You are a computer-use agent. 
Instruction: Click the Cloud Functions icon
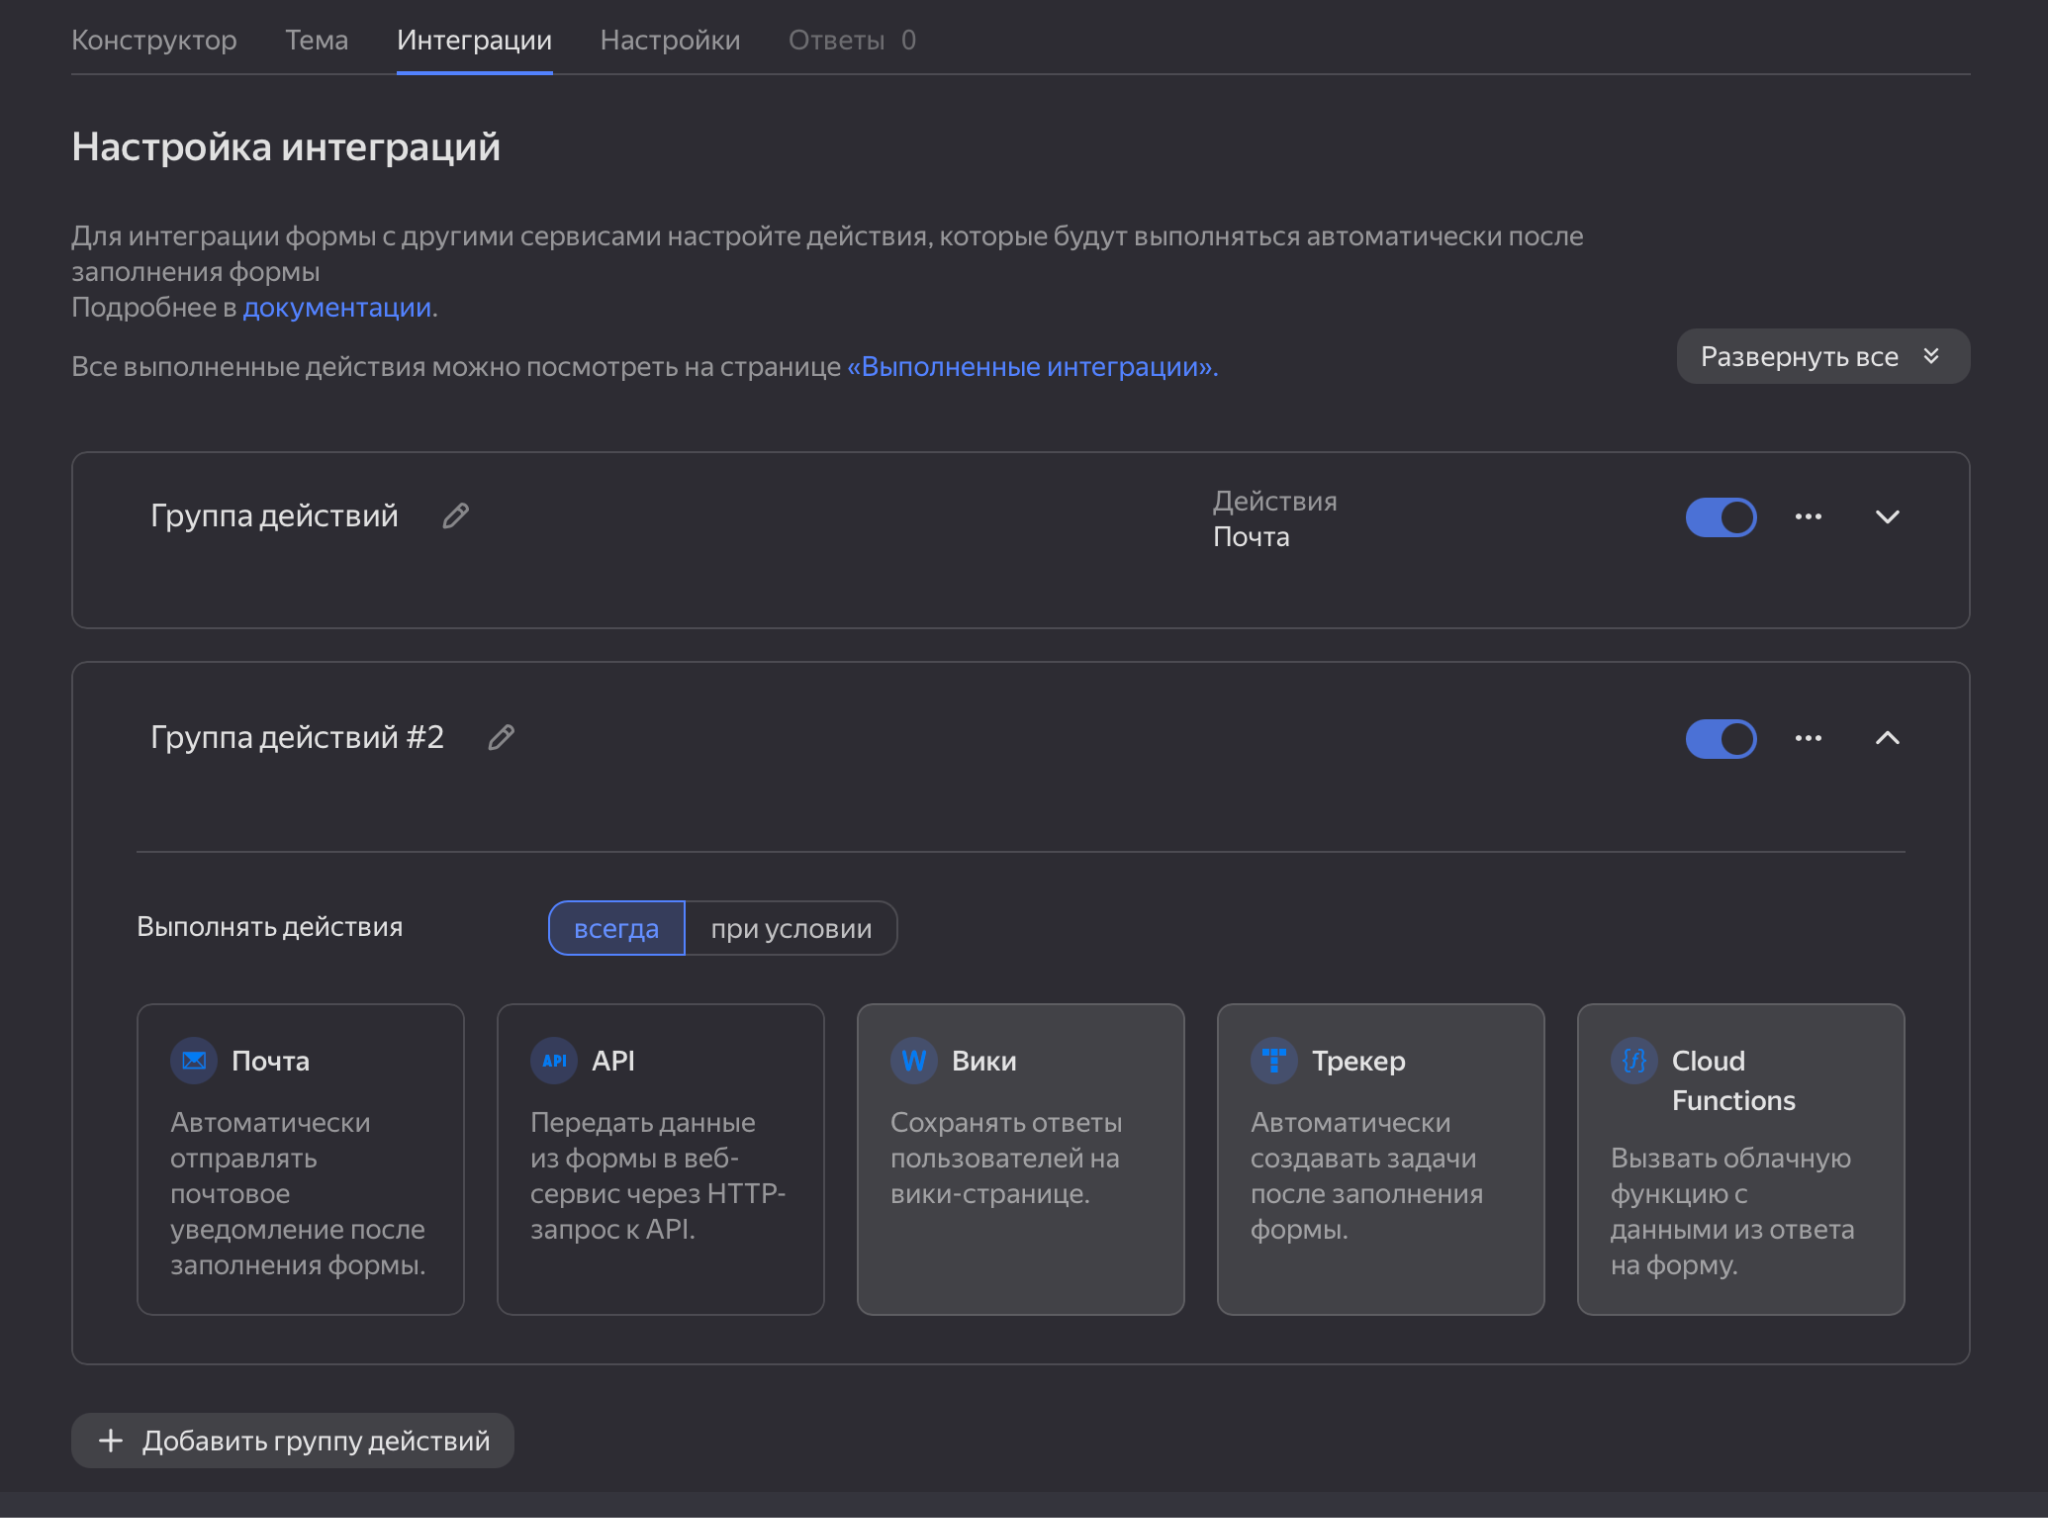[x=1634, y=1060]
